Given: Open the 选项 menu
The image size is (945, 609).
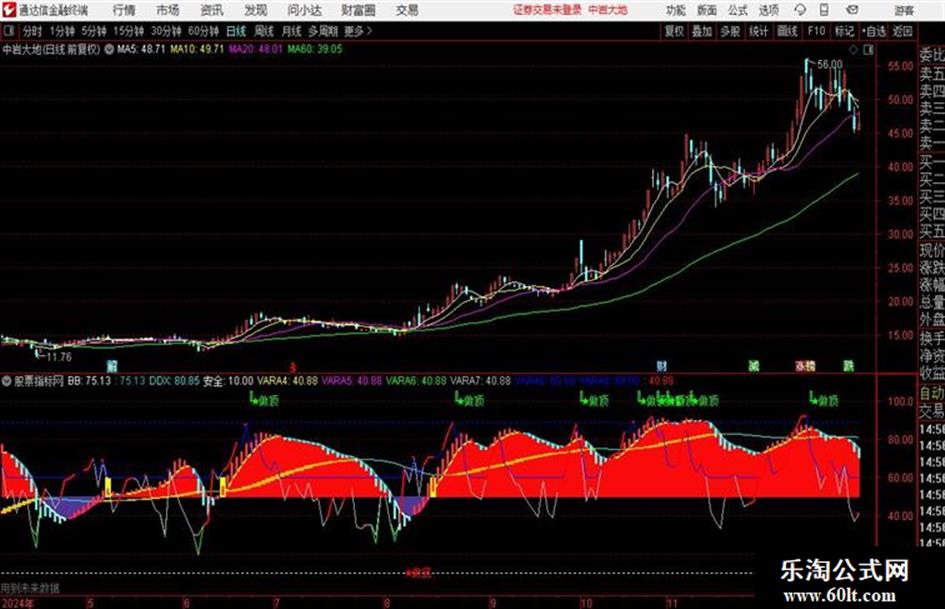Looking at the screenshot, I should click(768, 10).
